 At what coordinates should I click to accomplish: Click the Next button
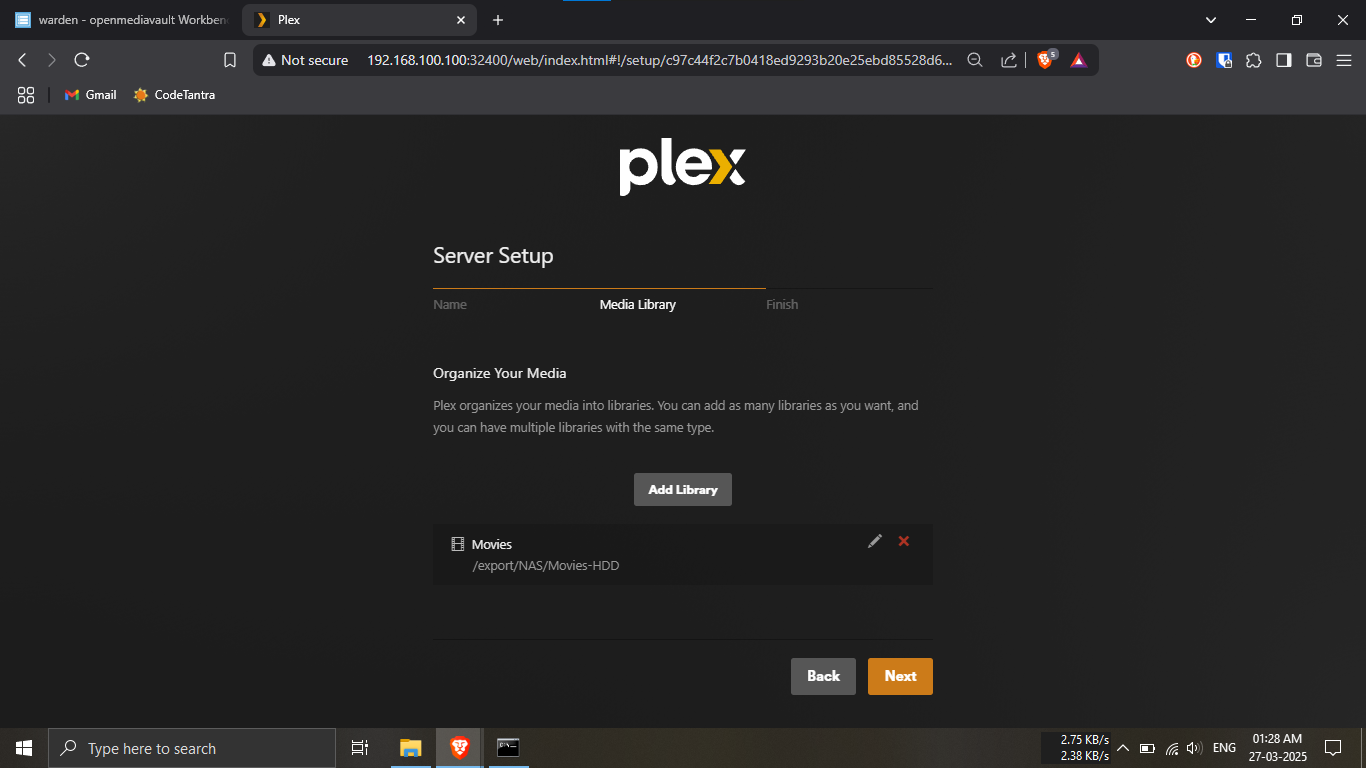click(900, 676)
